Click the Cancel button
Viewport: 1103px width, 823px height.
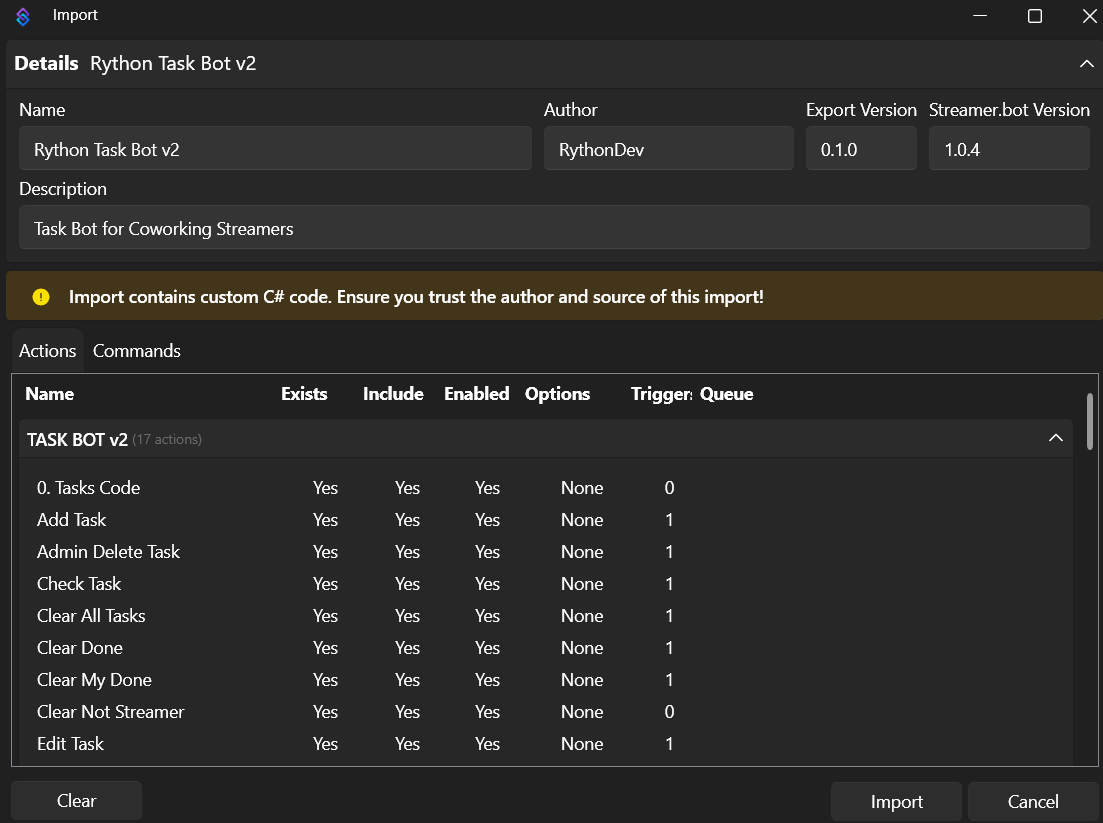coord(1033,801)
